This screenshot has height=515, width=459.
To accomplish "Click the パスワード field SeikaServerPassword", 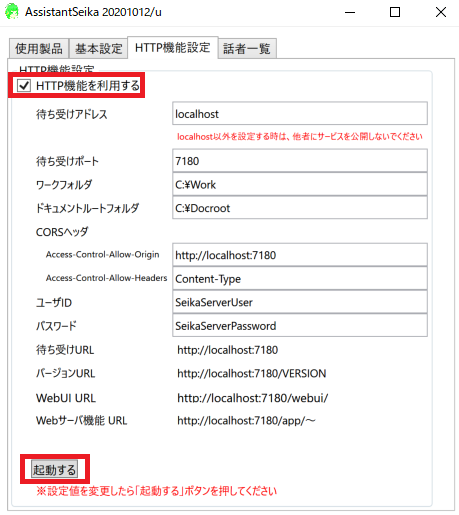I will pyautogui.click(x=300, y=325).
